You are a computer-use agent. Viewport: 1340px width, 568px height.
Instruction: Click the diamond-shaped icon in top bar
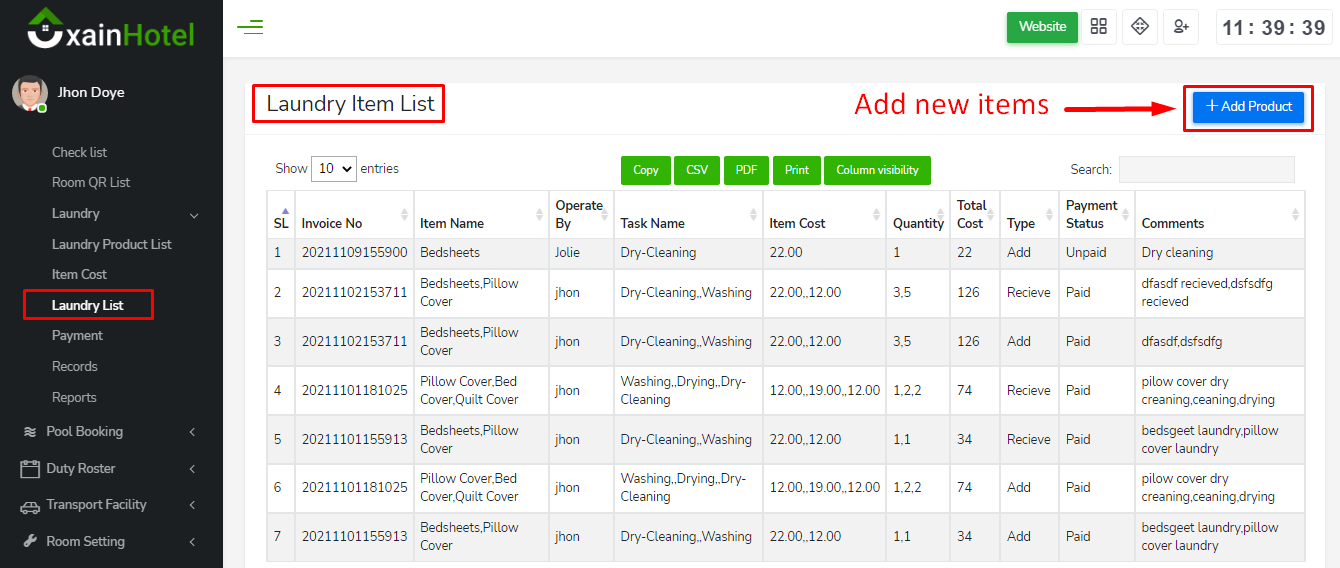pyautogui.click(x=1140, y=27)
